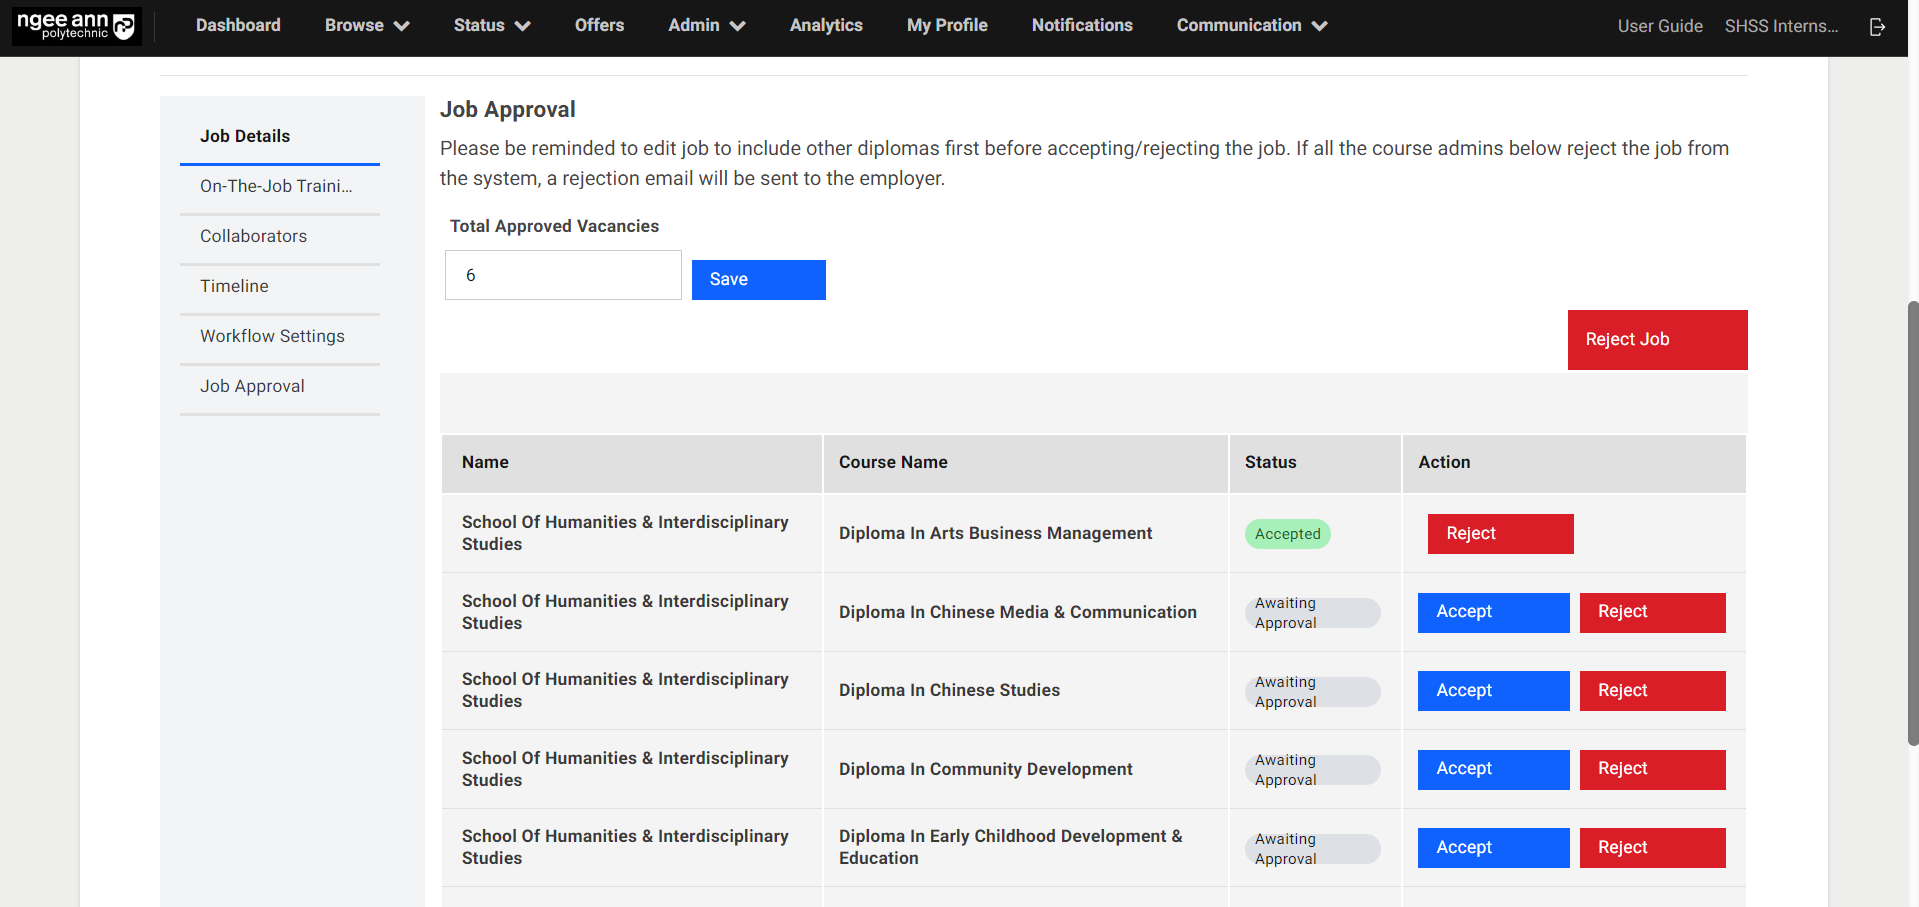Switch to the Timeline tab
This screenshot has height=907, width=1919.
pos(234,286)
